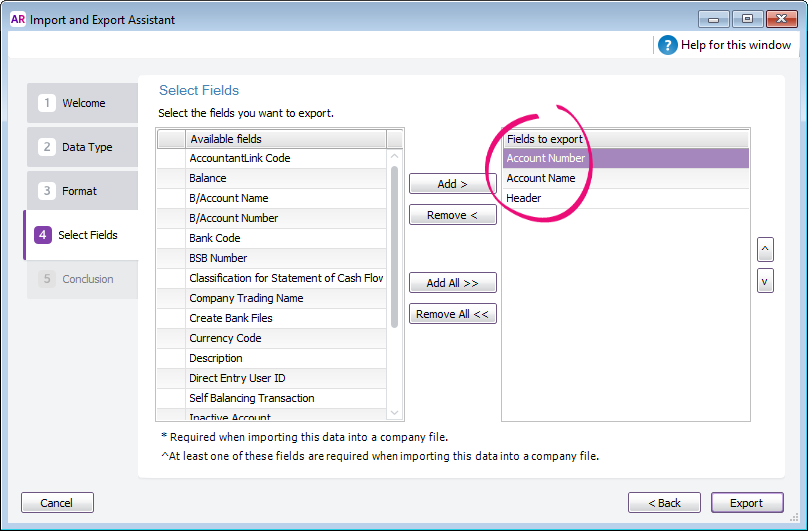The height and width of the screenshot is (531, 808).
Task: Go to step 1 Welcome
Action: click(82, 103)
